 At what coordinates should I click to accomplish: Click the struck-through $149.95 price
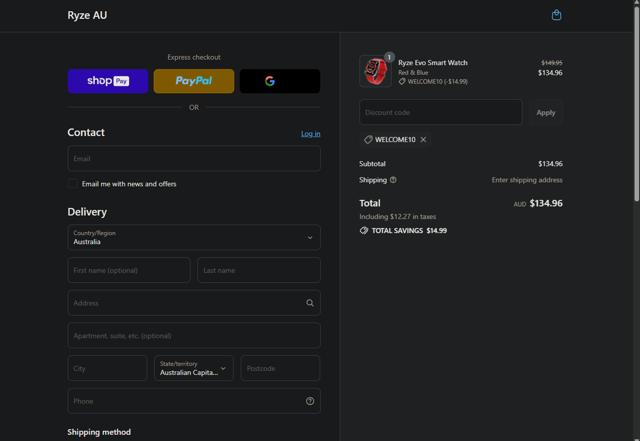click(x=552, y=62)
